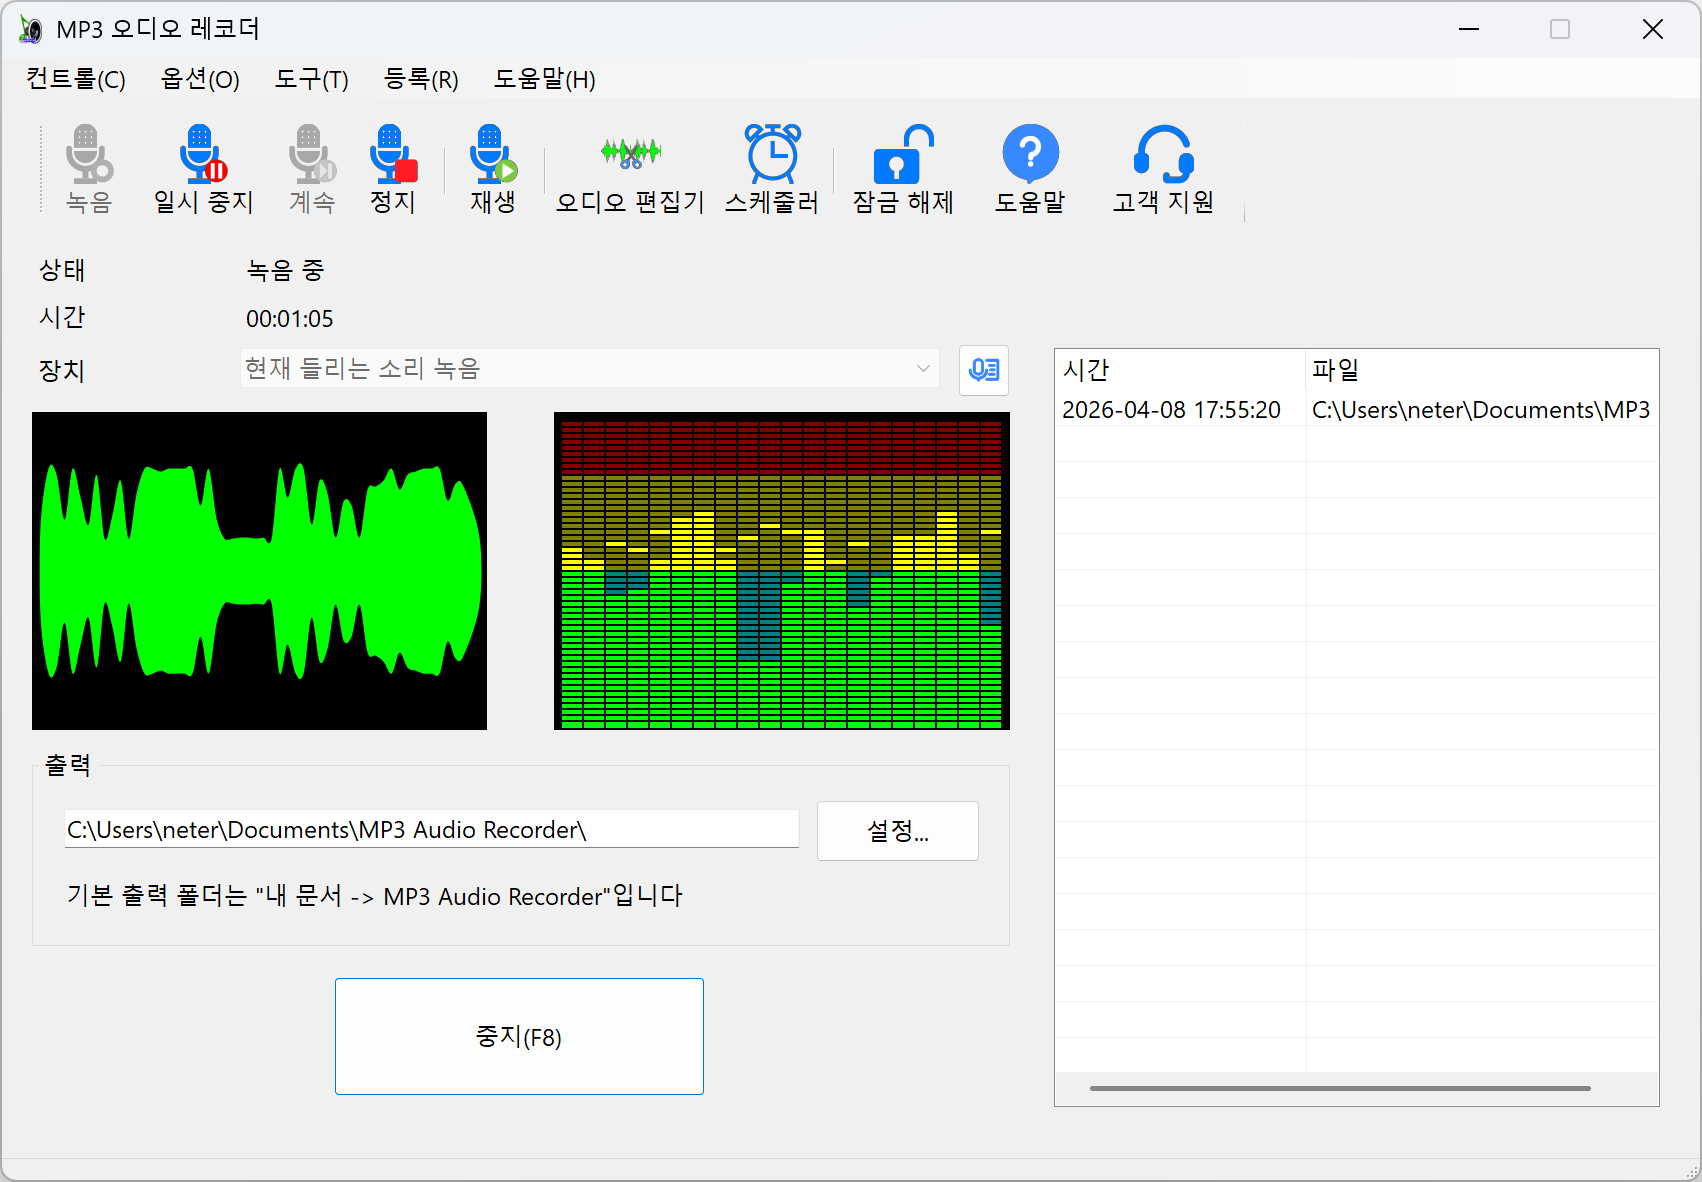1702x1182 pixels.
Task: Click the output folder path field
Action: click(x=432, y=830)
